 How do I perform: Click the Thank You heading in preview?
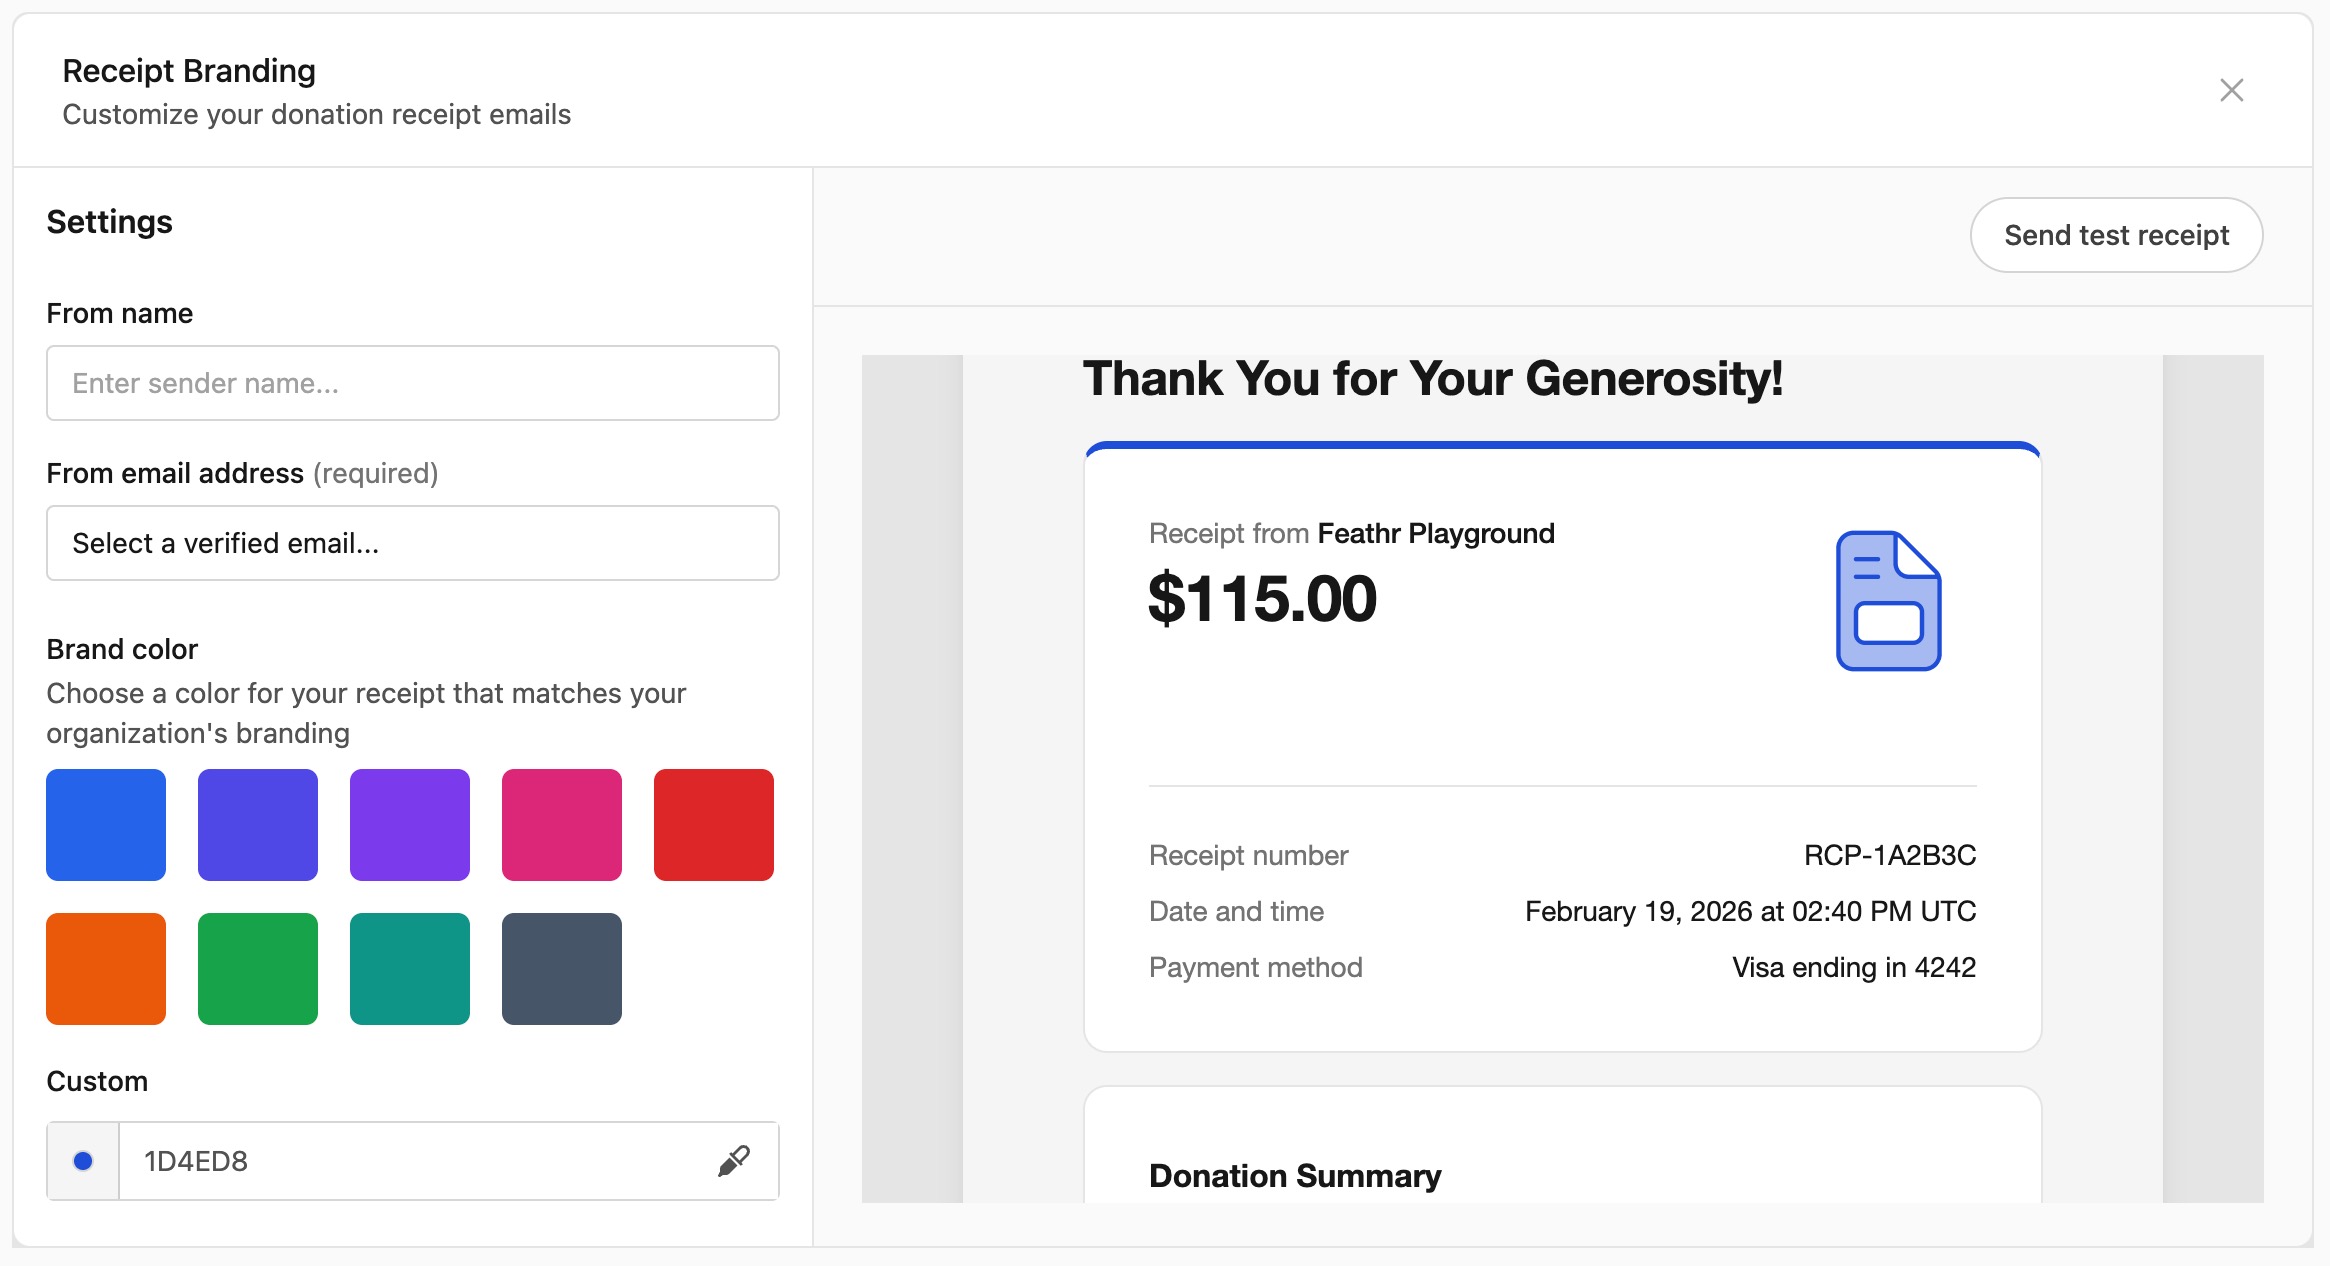click(1432, 379)
